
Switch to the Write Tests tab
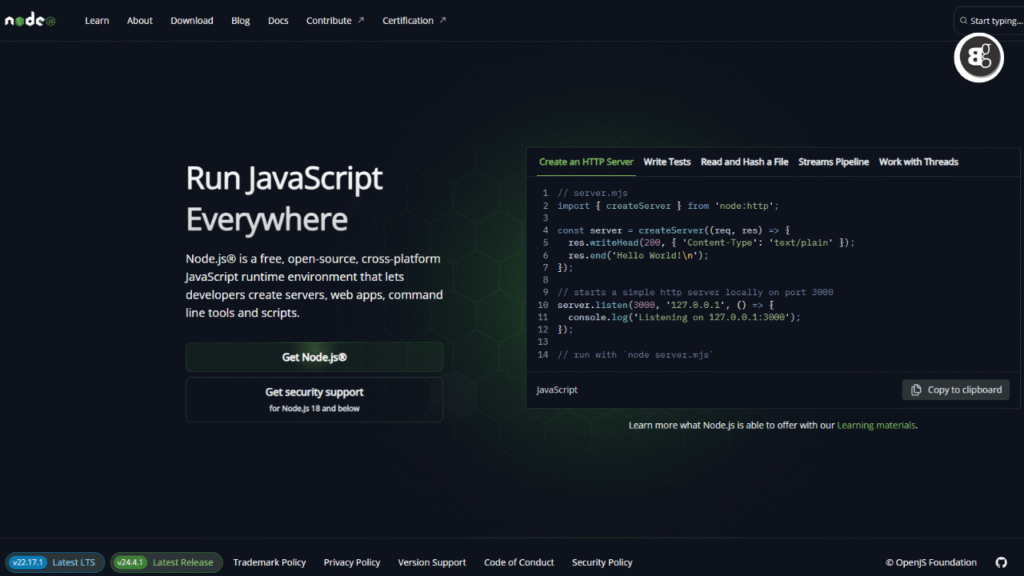click(666, 161)
